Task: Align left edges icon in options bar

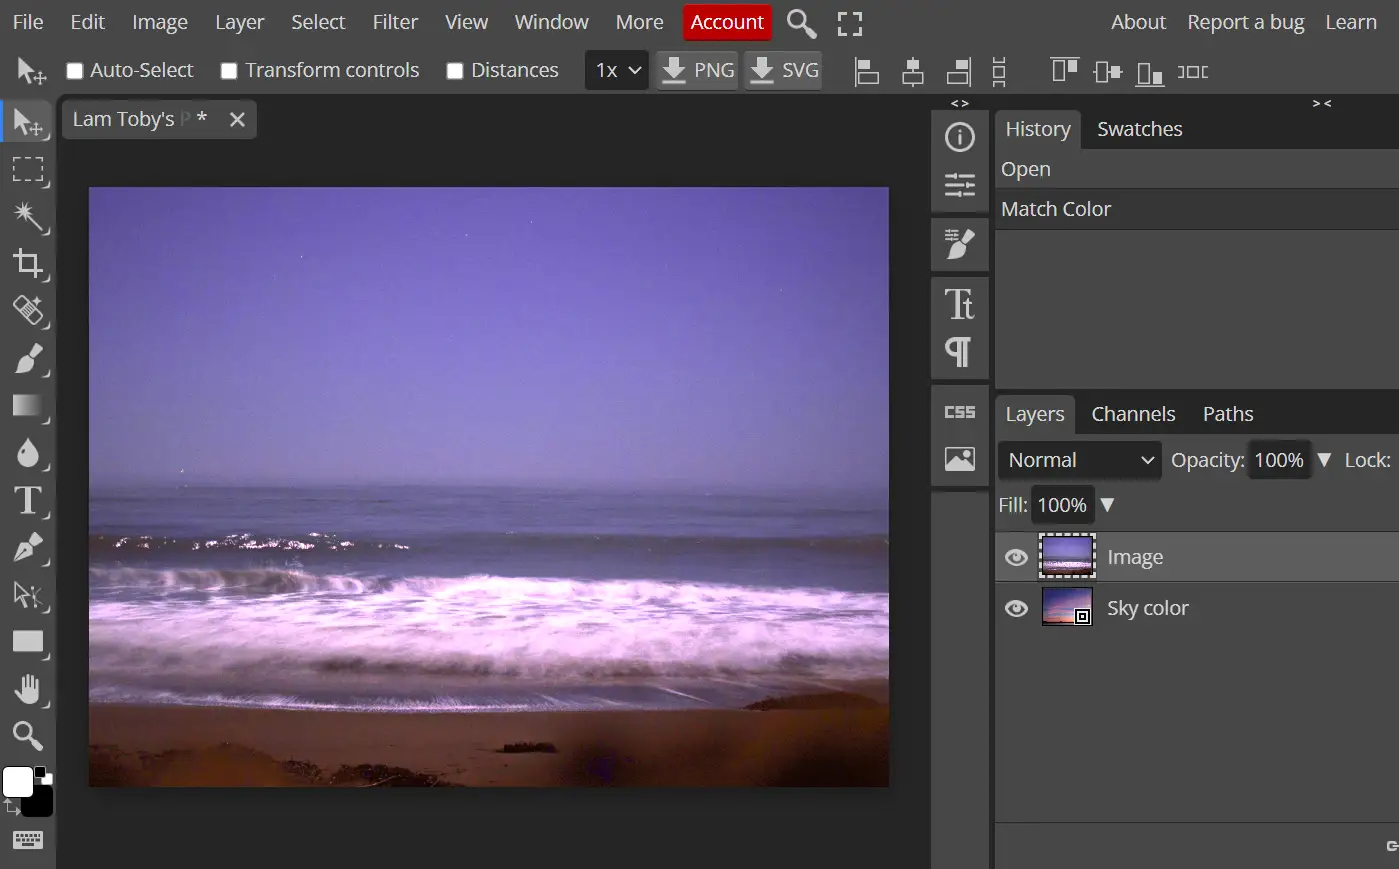Action: pos(867,71)
